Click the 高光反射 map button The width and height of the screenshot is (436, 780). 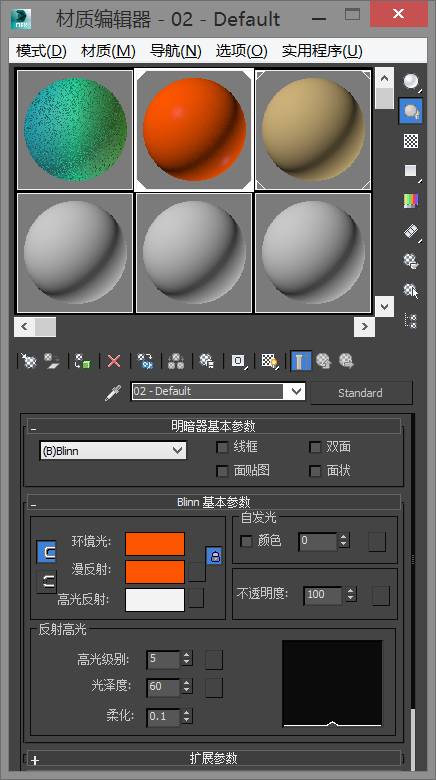tap(197, 598)
